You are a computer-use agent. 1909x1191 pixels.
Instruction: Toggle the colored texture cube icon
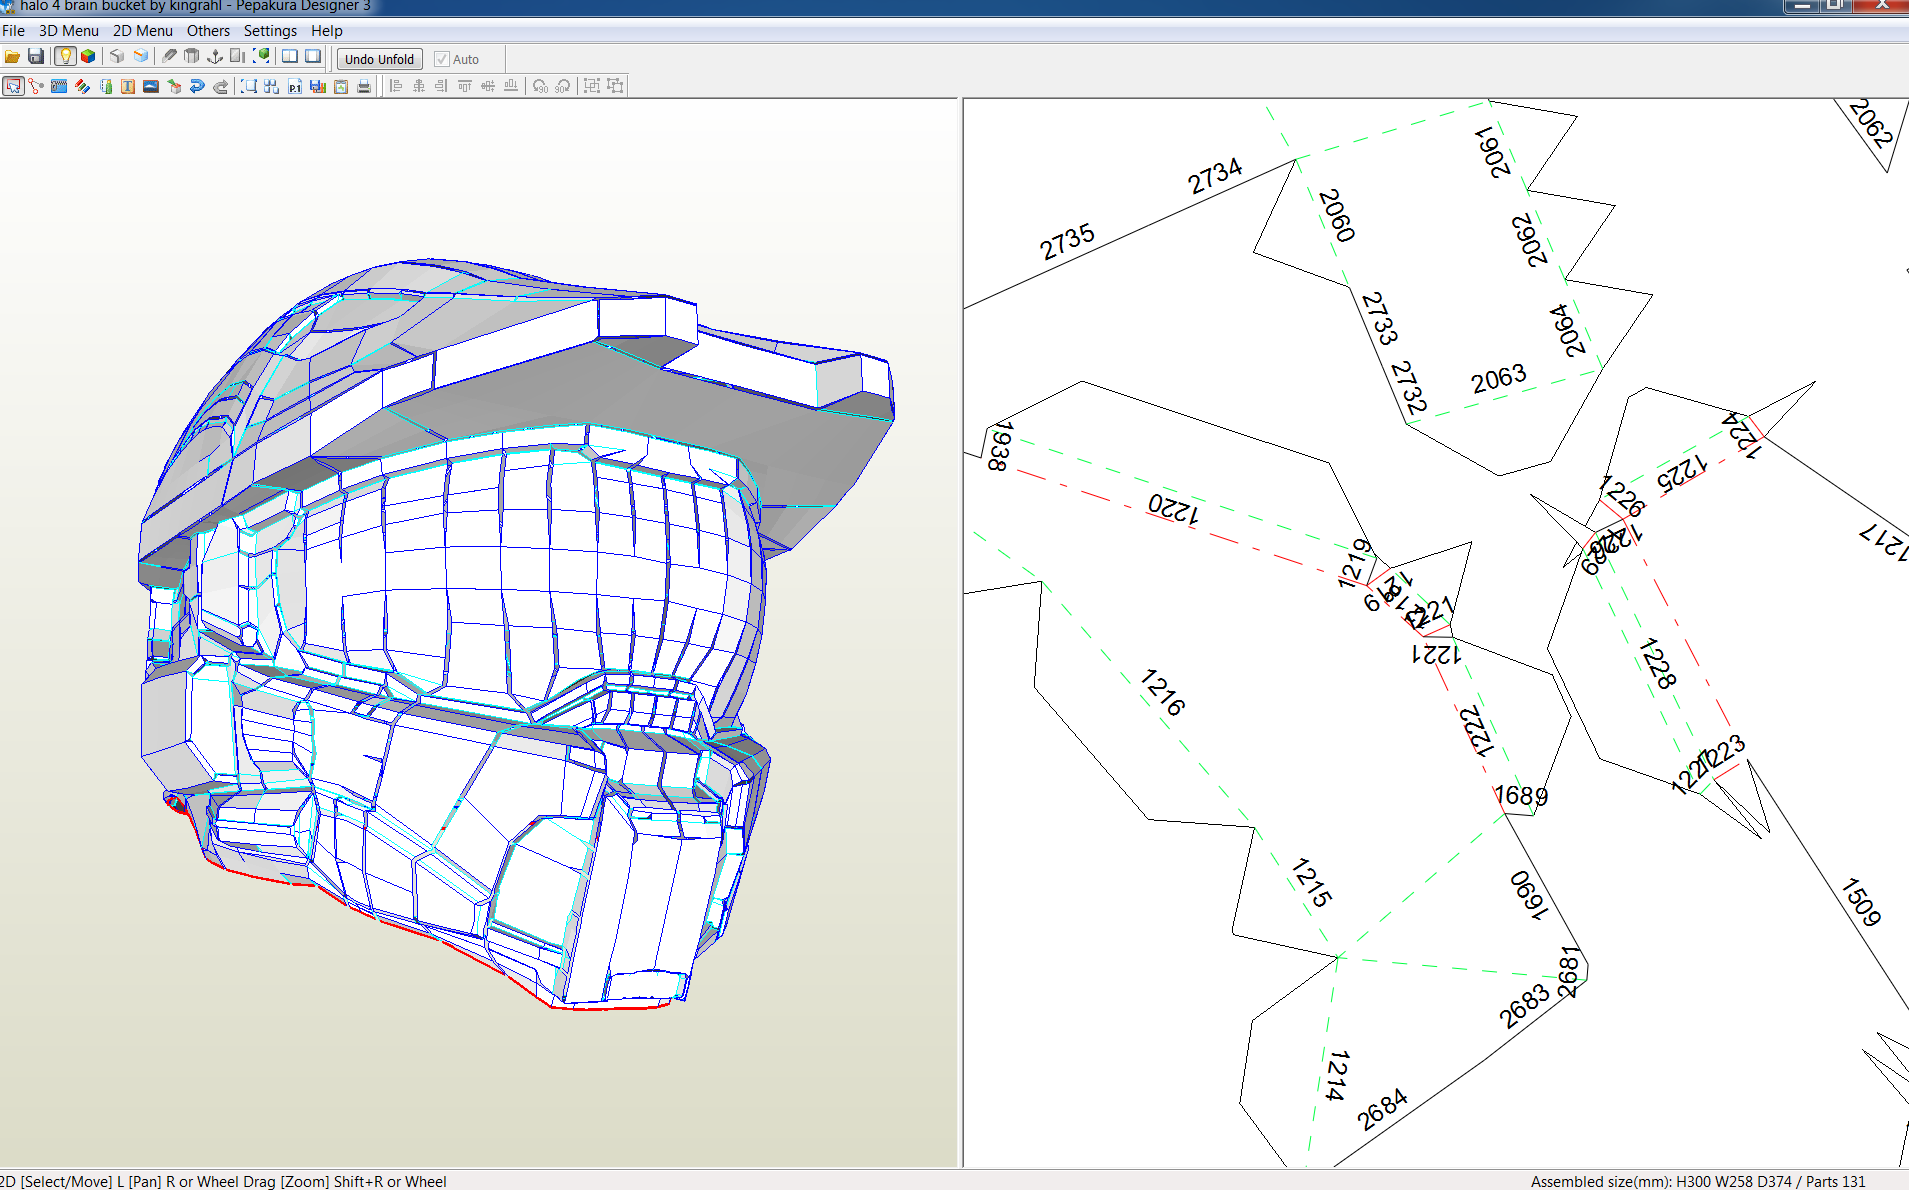(88, 57)
